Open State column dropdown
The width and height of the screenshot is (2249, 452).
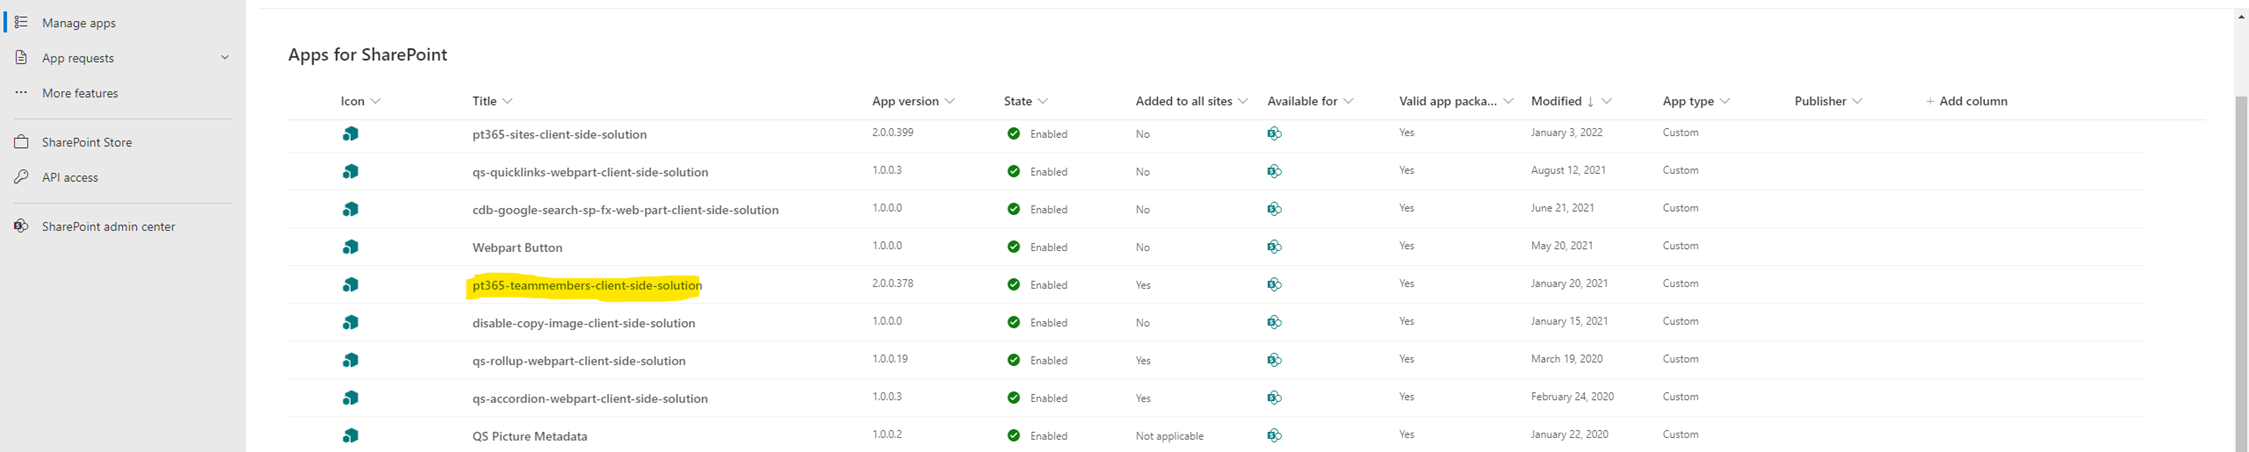1043,101
